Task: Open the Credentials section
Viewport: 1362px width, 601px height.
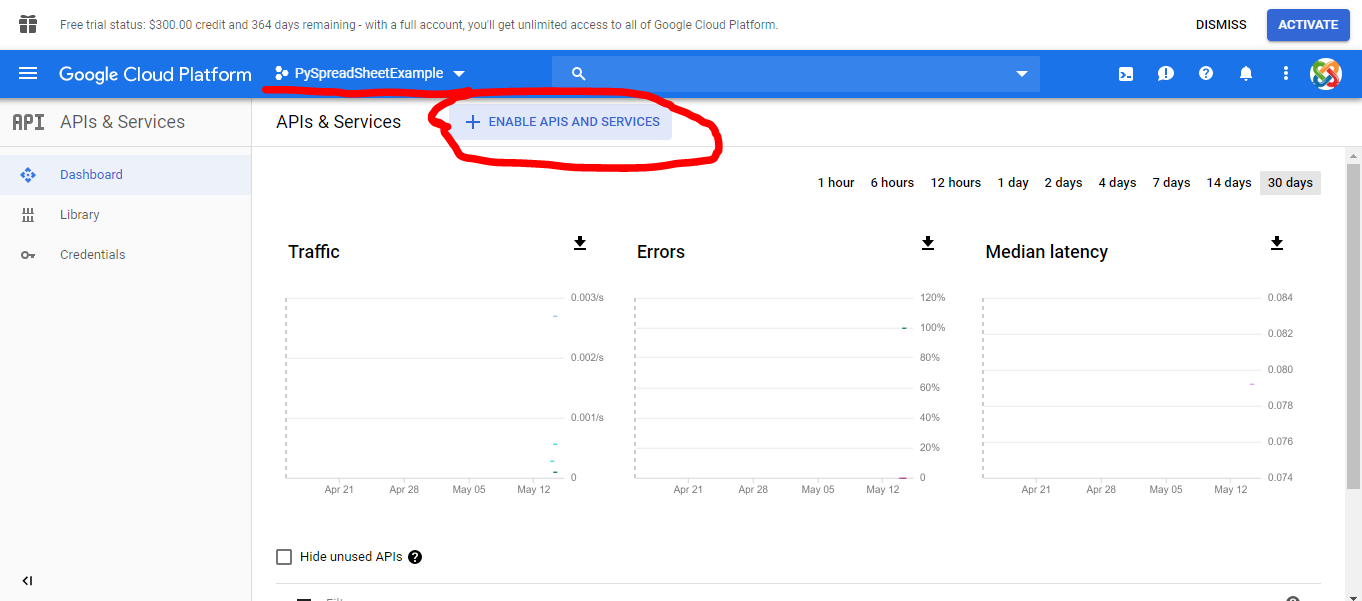Action: coord(93,254)
